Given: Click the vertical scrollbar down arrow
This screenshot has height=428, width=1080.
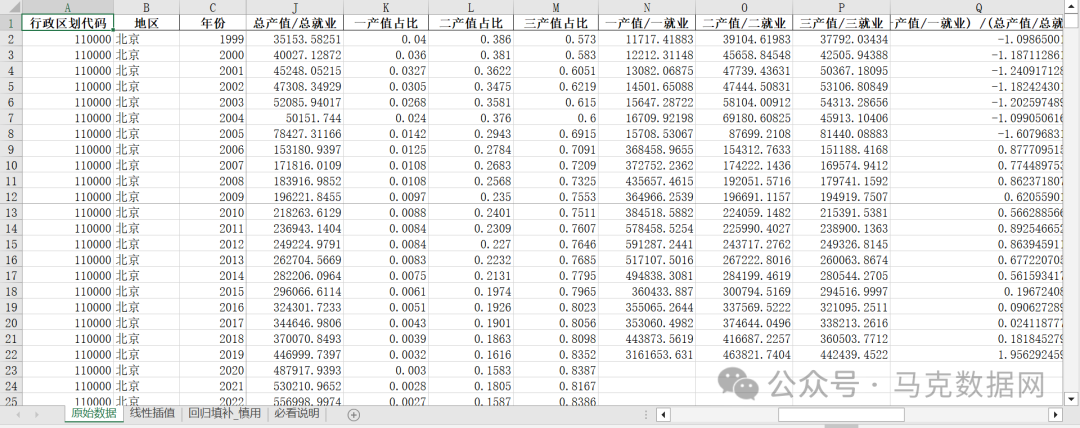Looking at the screenshot, I should (x=1071, y=398).
